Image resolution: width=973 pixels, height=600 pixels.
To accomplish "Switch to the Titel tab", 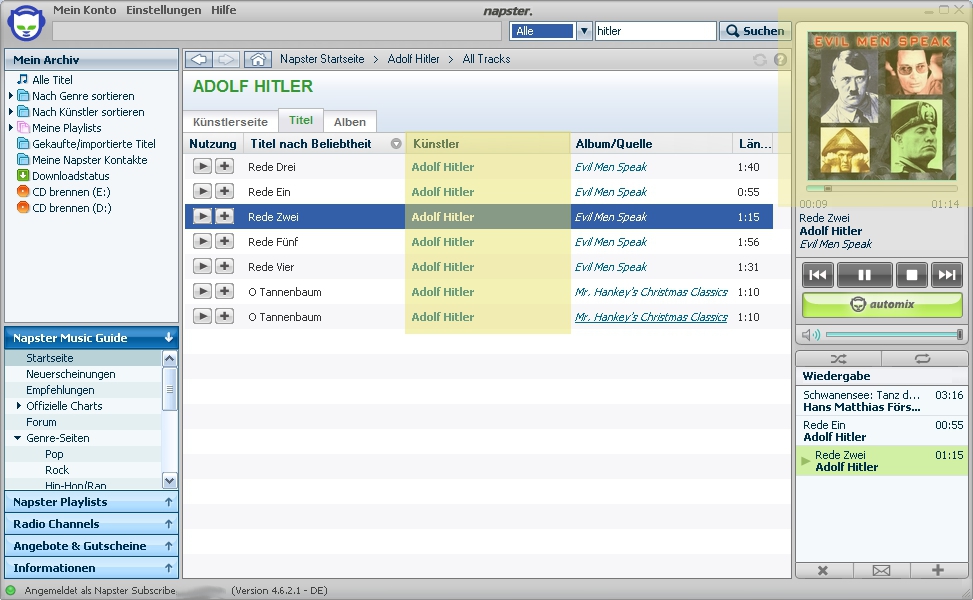I will click(x=301, y=120).
